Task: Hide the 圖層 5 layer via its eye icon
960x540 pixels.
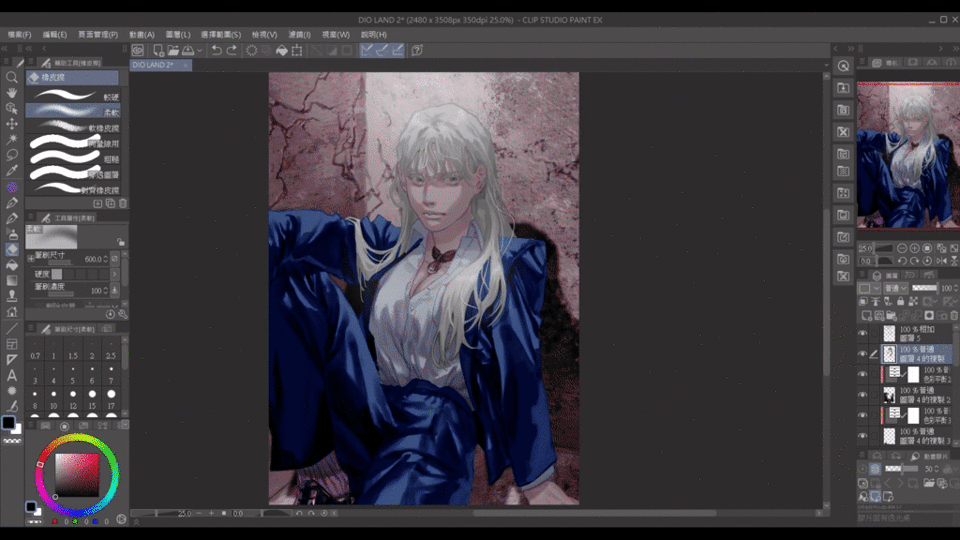Action: coord(863,334)
